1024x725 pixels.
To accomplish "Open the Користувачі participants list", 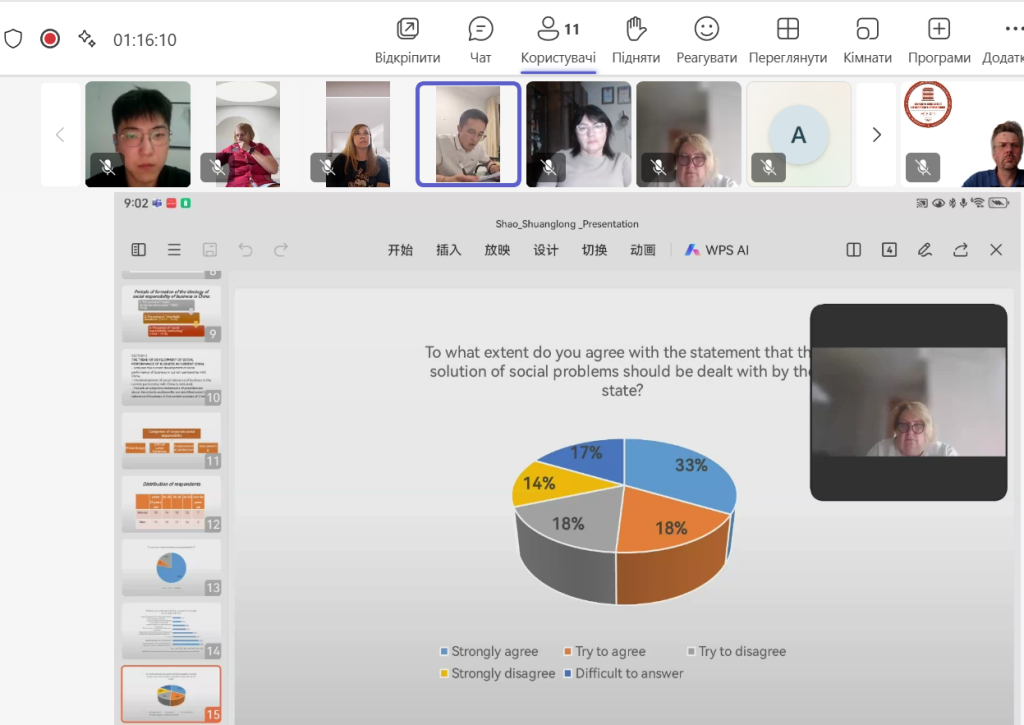I will pyautogui.click(x=558, y=40).
